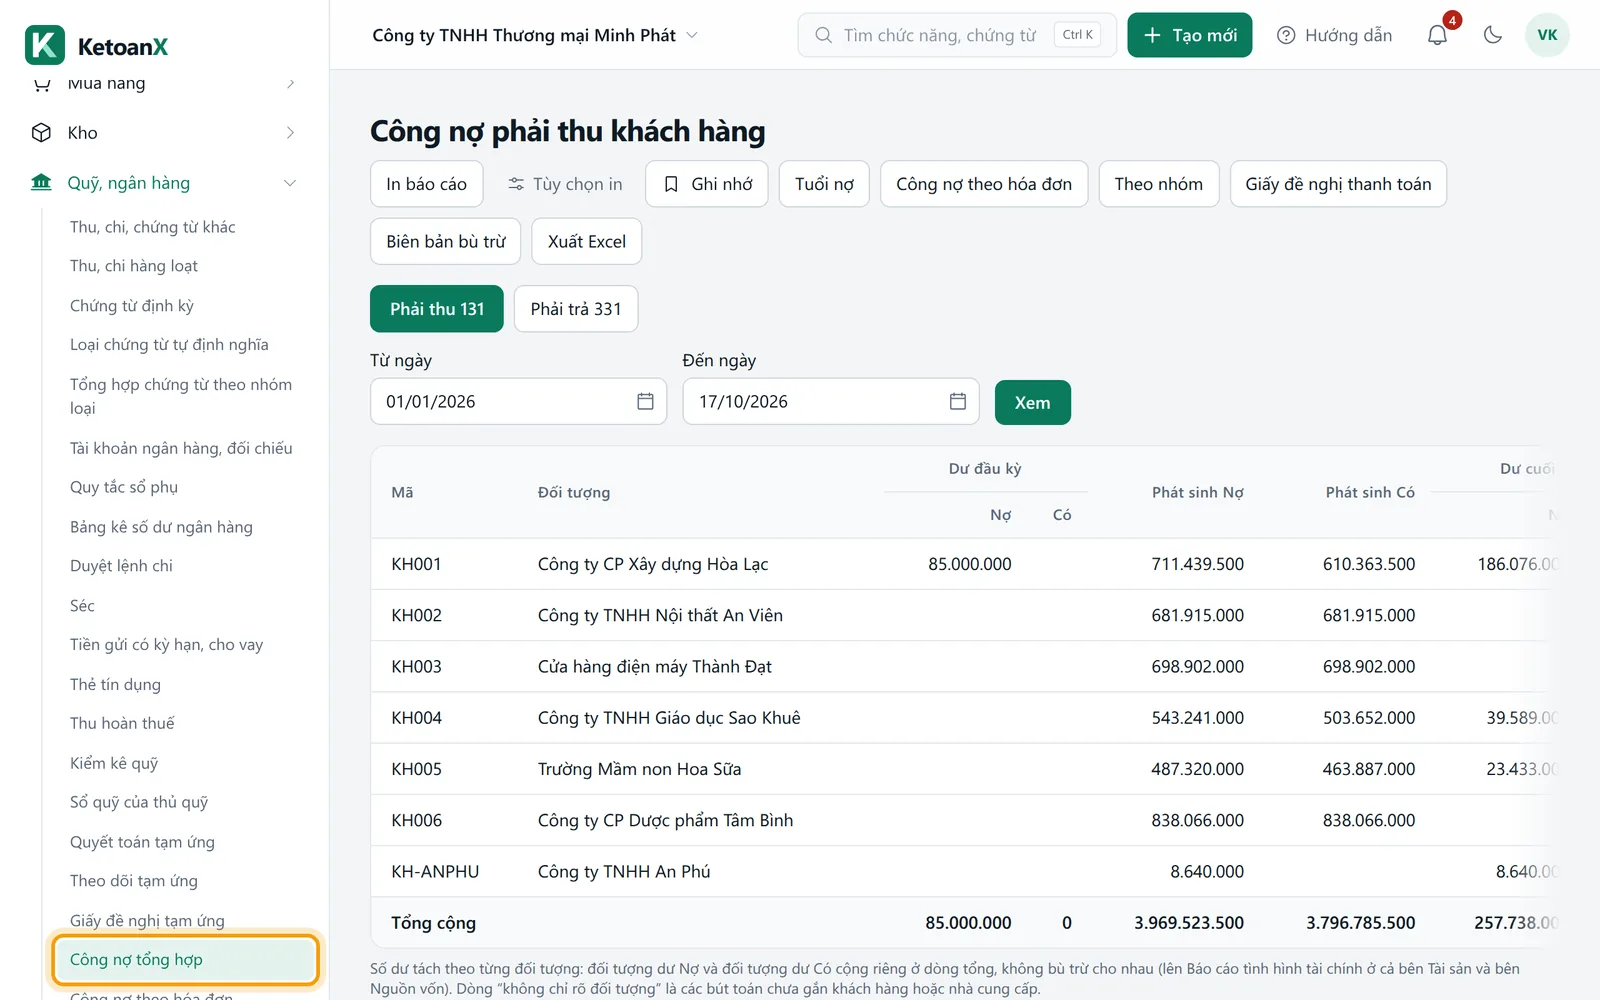Click the Ghi nhớ bookmark button
This screenshot has width=1600, height=1000.
click(707, 184)
